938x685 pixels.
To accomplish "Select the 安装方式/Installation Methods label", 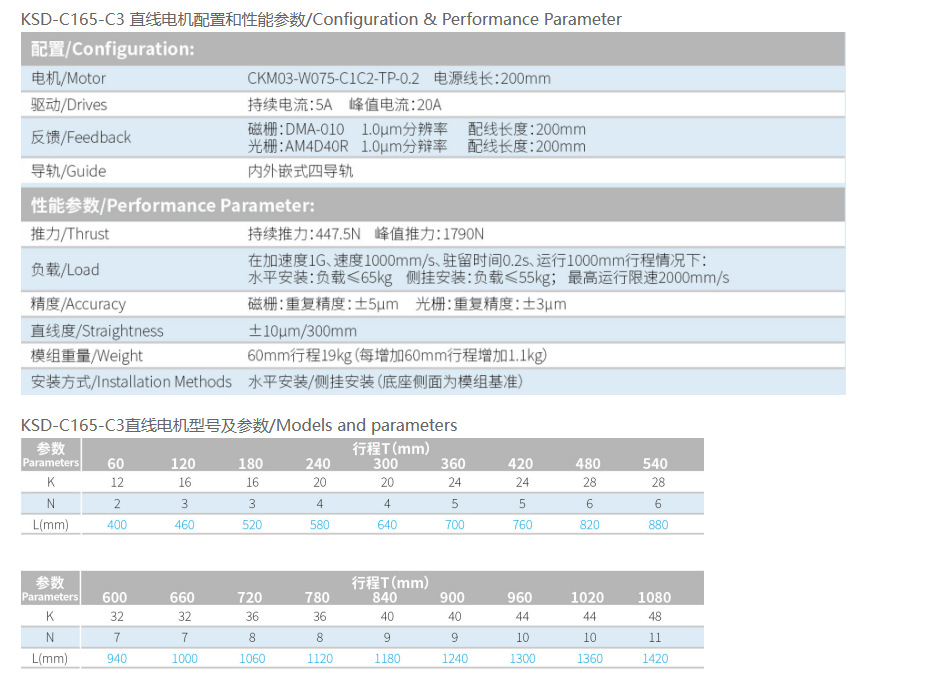I will pos(131,382).
